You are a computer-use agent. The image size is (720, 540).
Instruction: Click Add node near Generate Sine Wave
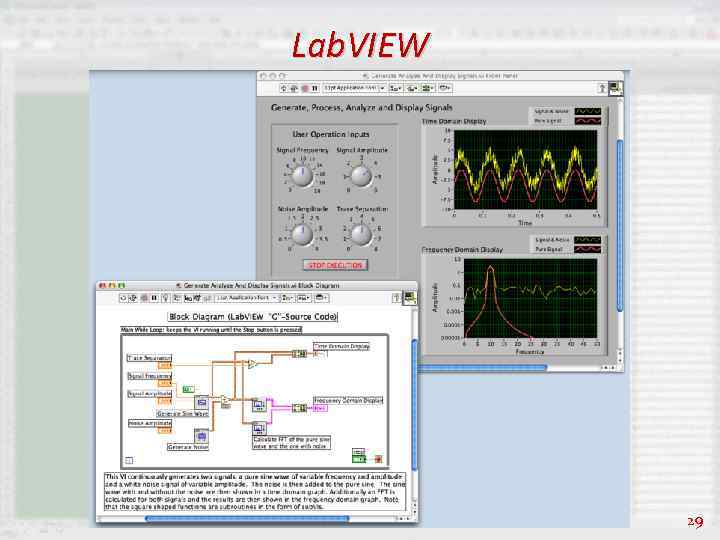(226, 401)
